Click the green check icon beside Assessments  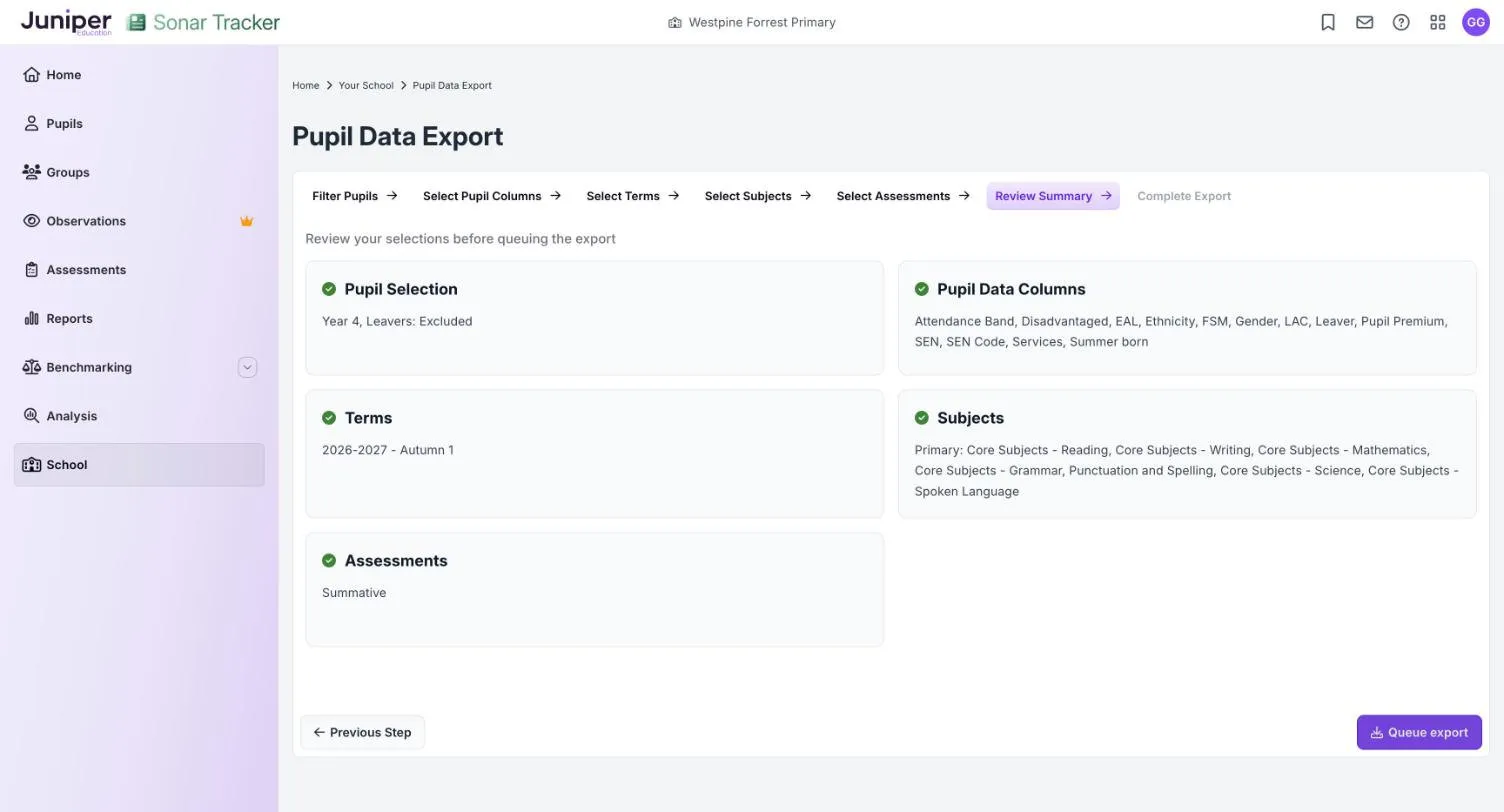(329, 561)
